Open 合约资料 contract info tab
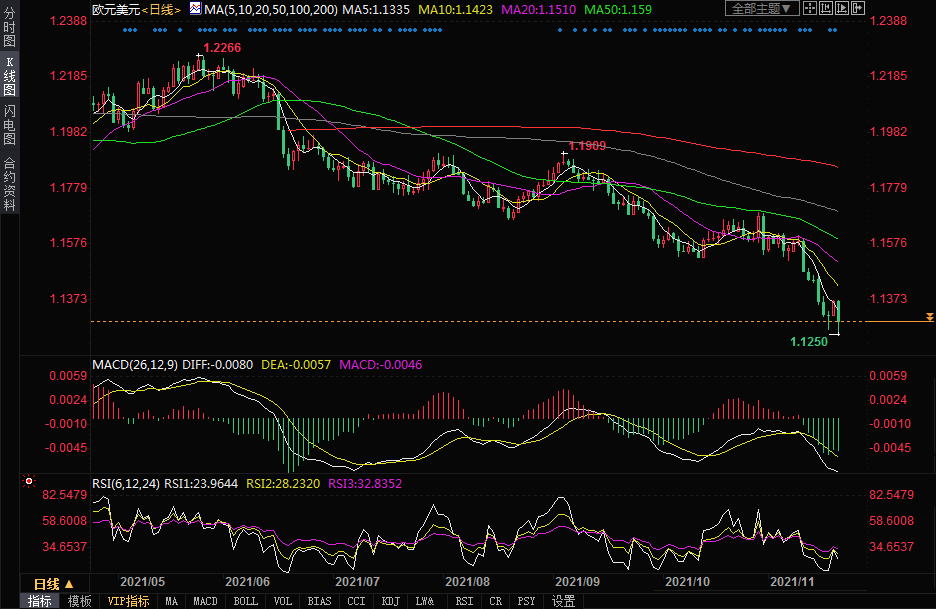This screenshot has width=936, height=609. click(x=9, y=185)
